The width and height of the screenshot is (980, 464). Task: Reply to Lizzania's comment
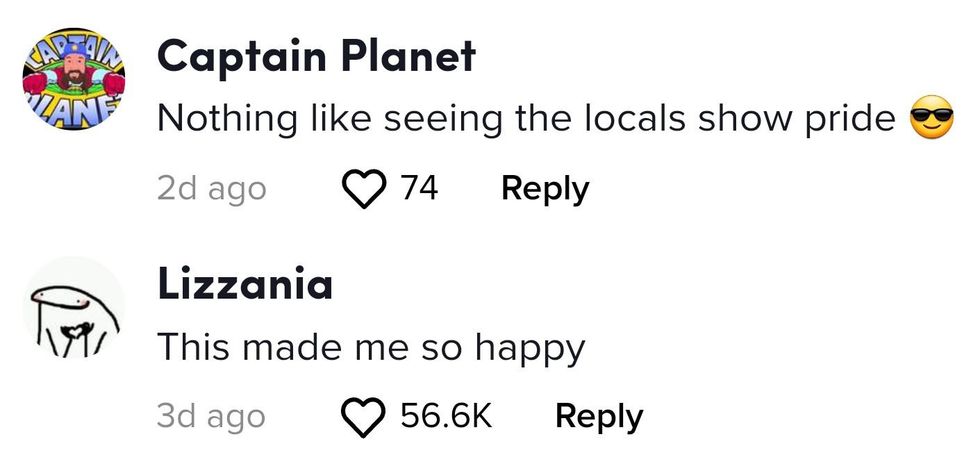(599, 416)
